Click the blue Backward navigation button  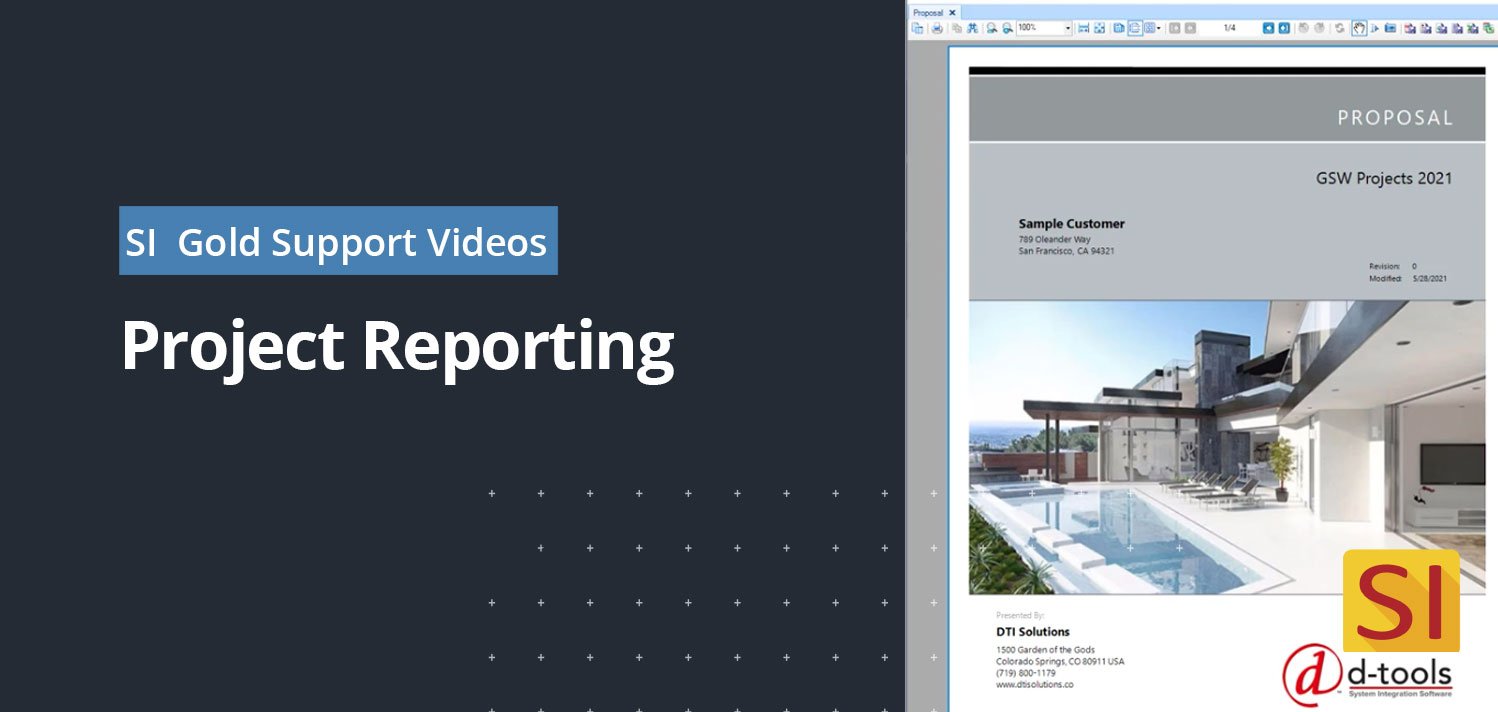(x=1268, y=28)
